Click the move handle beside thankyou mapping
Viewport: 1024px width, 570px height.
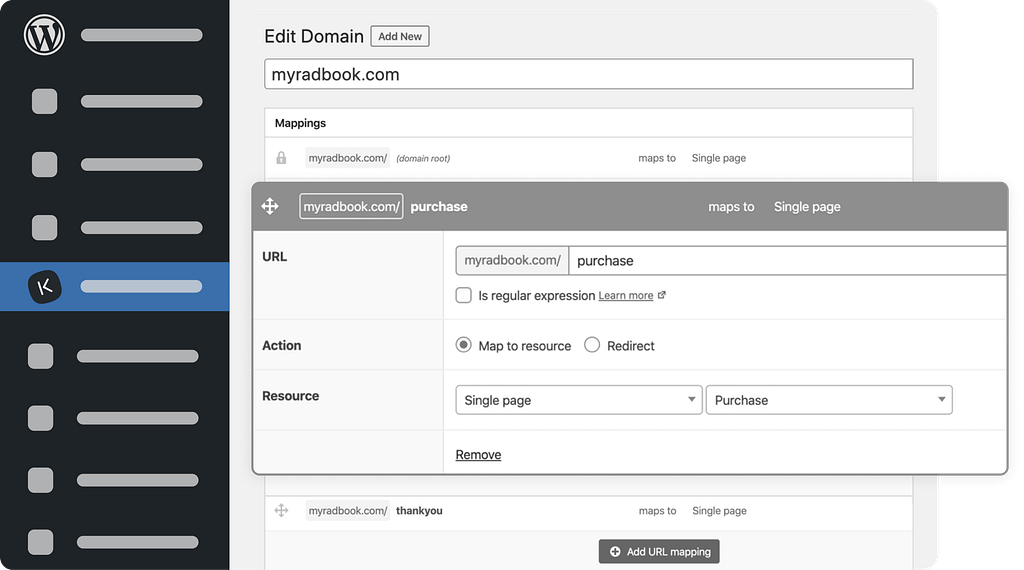click(281, 511)
